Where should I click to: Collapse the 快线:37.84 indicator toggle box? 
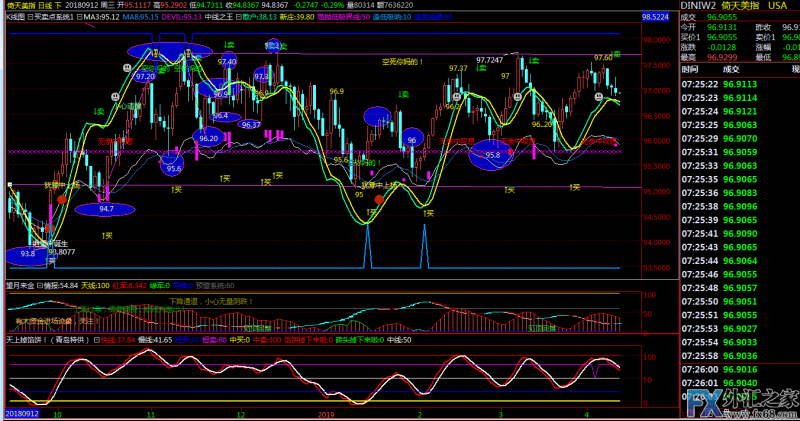point(96,340)
